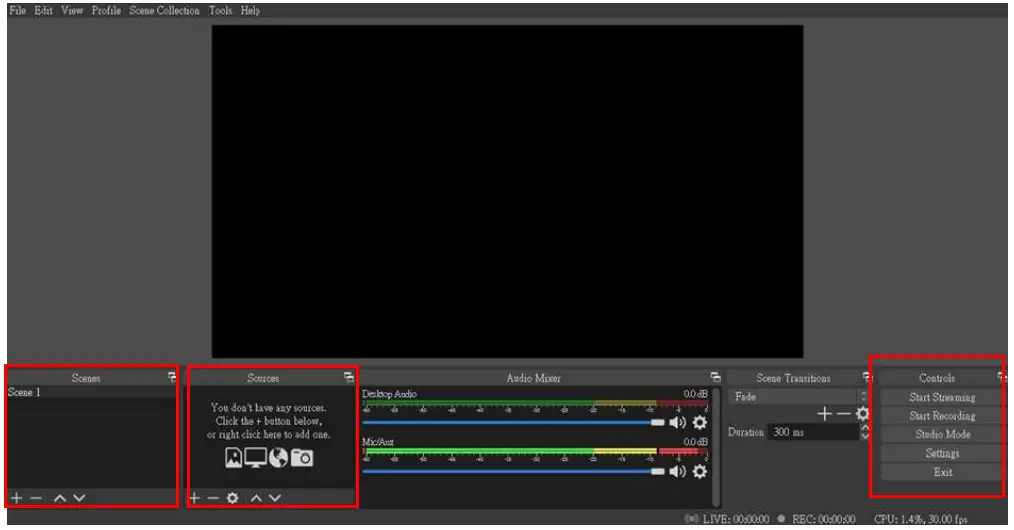Click the Audio Mixer scrollbar
This screenshot has width=1014, height=530.
click(x=716, y=447)
